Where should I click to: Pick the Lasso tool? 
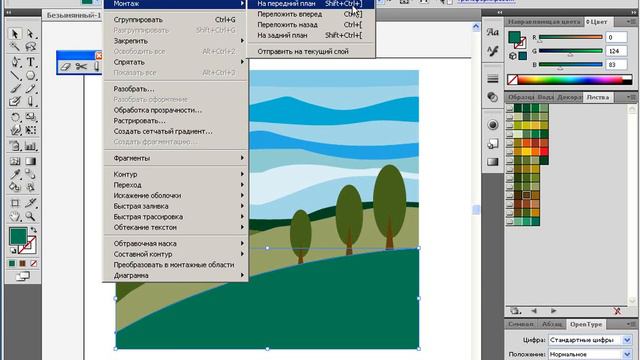(30, 47)
